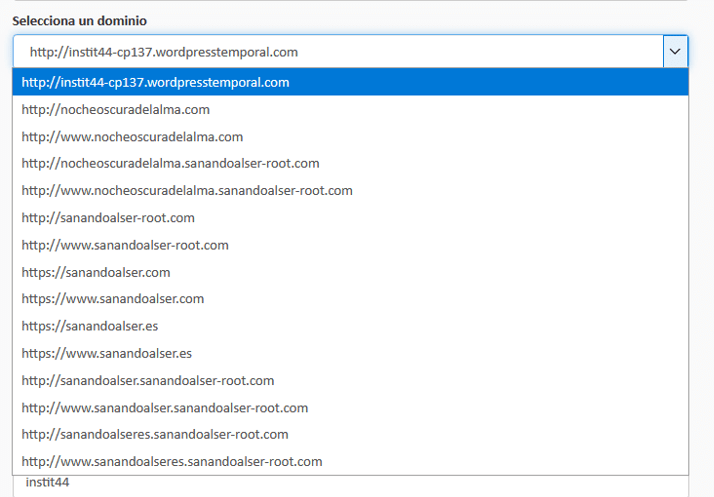Click the input field containing instit44
Screen dimensions: 714x497
point(351,486)
